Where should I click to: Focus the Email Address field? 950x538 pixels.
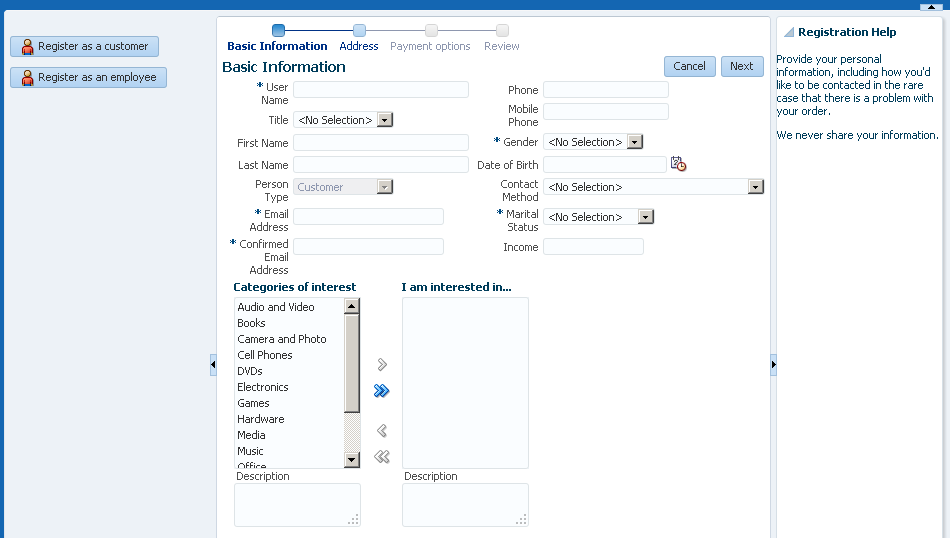pos(368,216)
